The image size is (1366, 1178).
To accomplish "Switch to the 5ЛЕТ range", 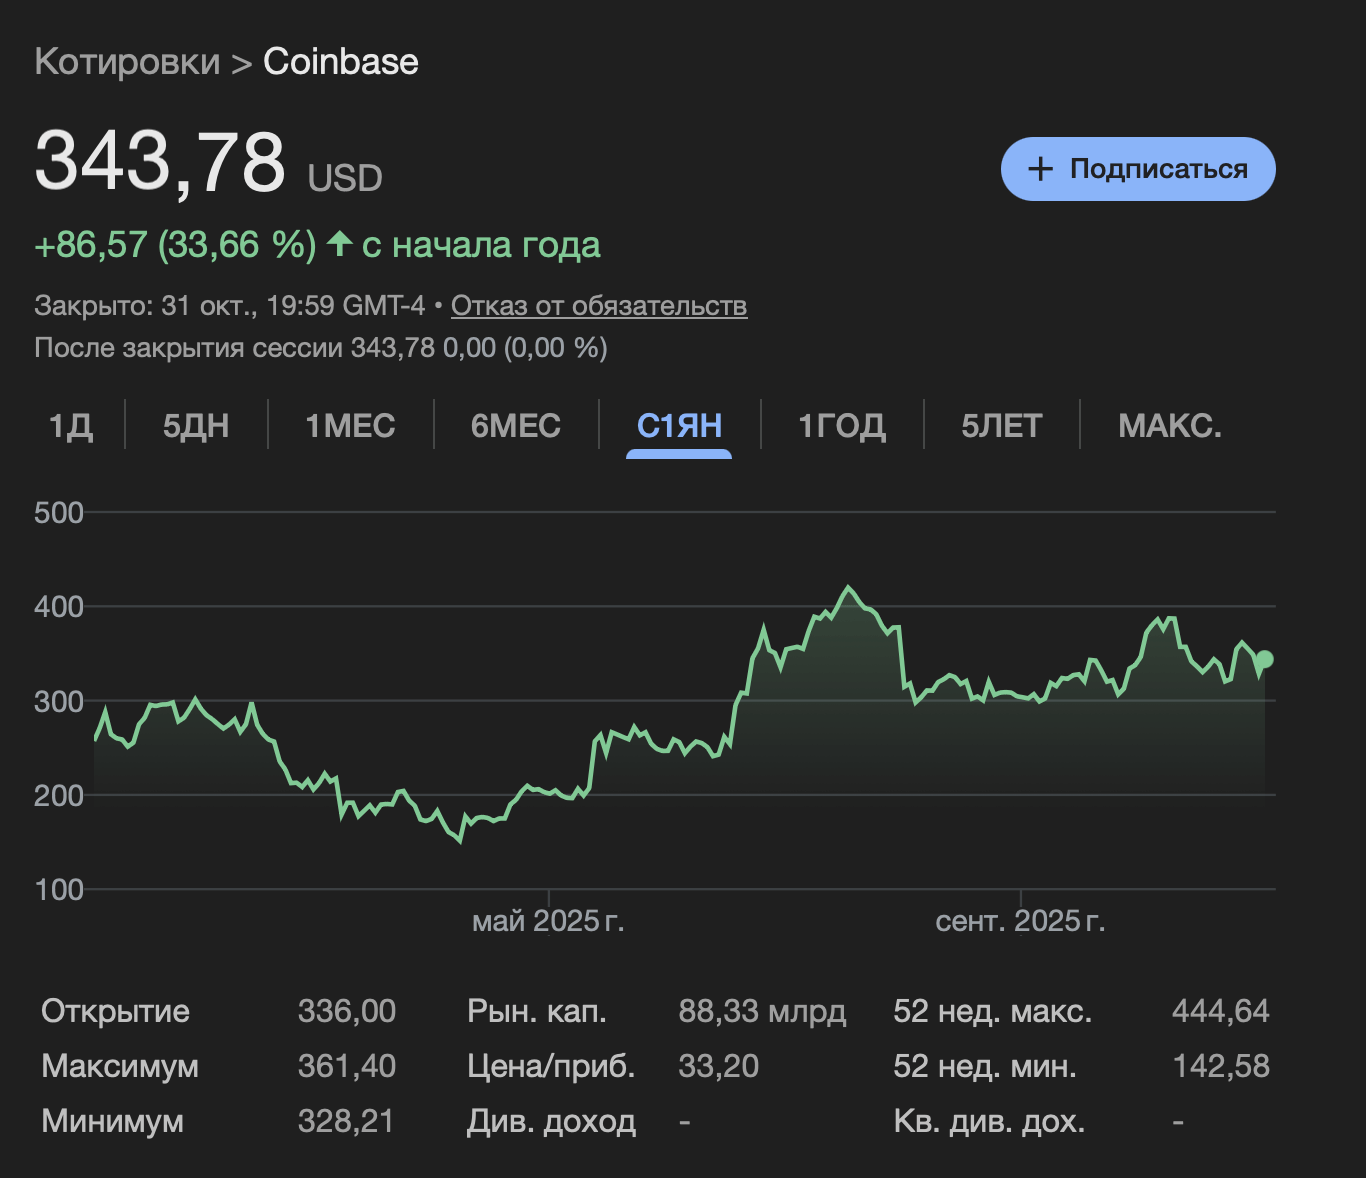I will click(x=1002, y=426).
